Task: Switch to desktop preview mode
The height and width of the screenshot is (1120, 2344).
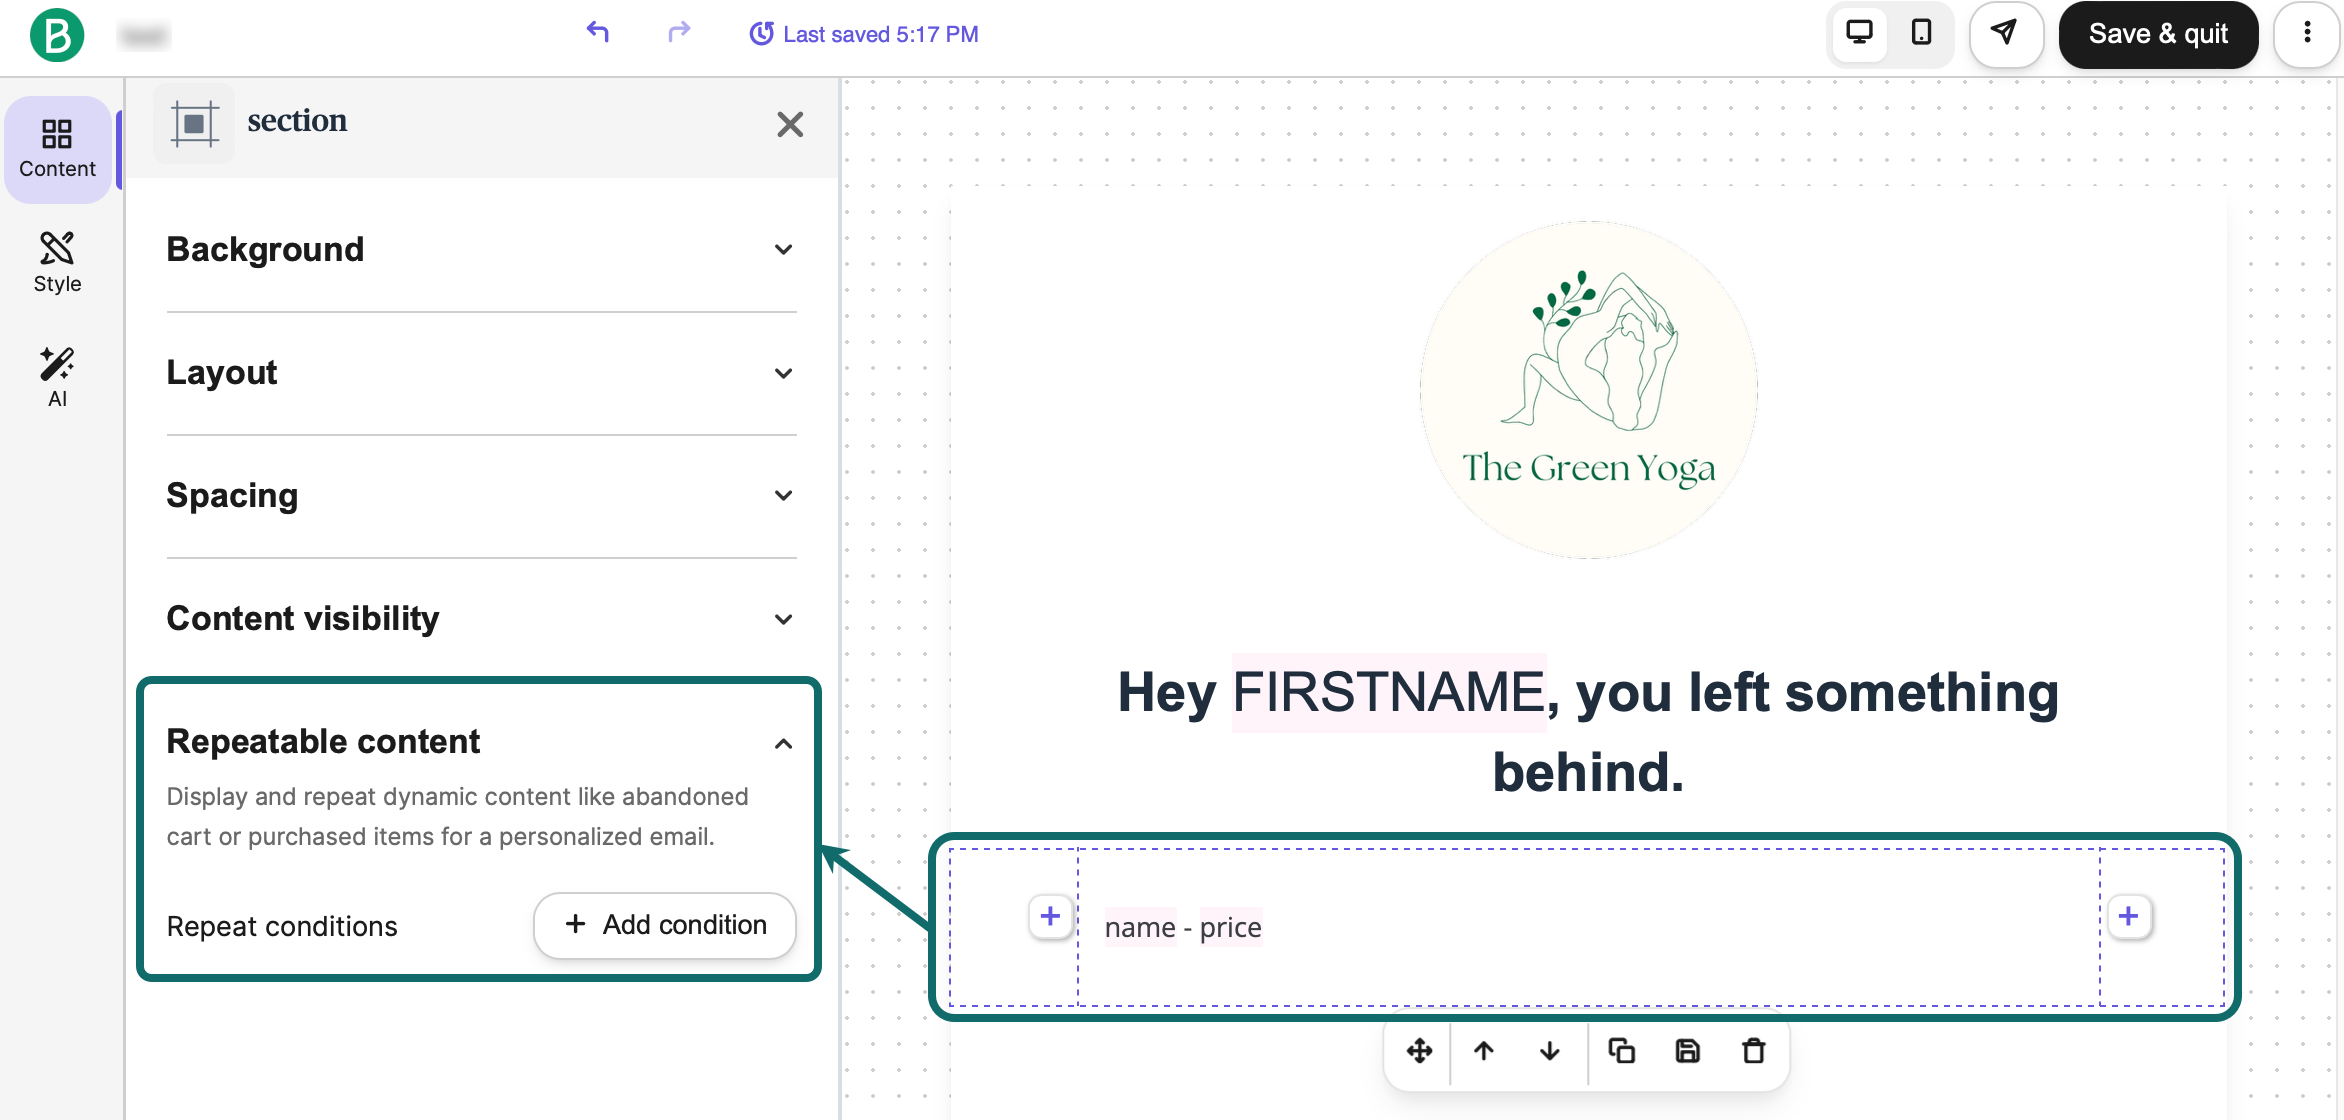Action: pos(1859,33)
